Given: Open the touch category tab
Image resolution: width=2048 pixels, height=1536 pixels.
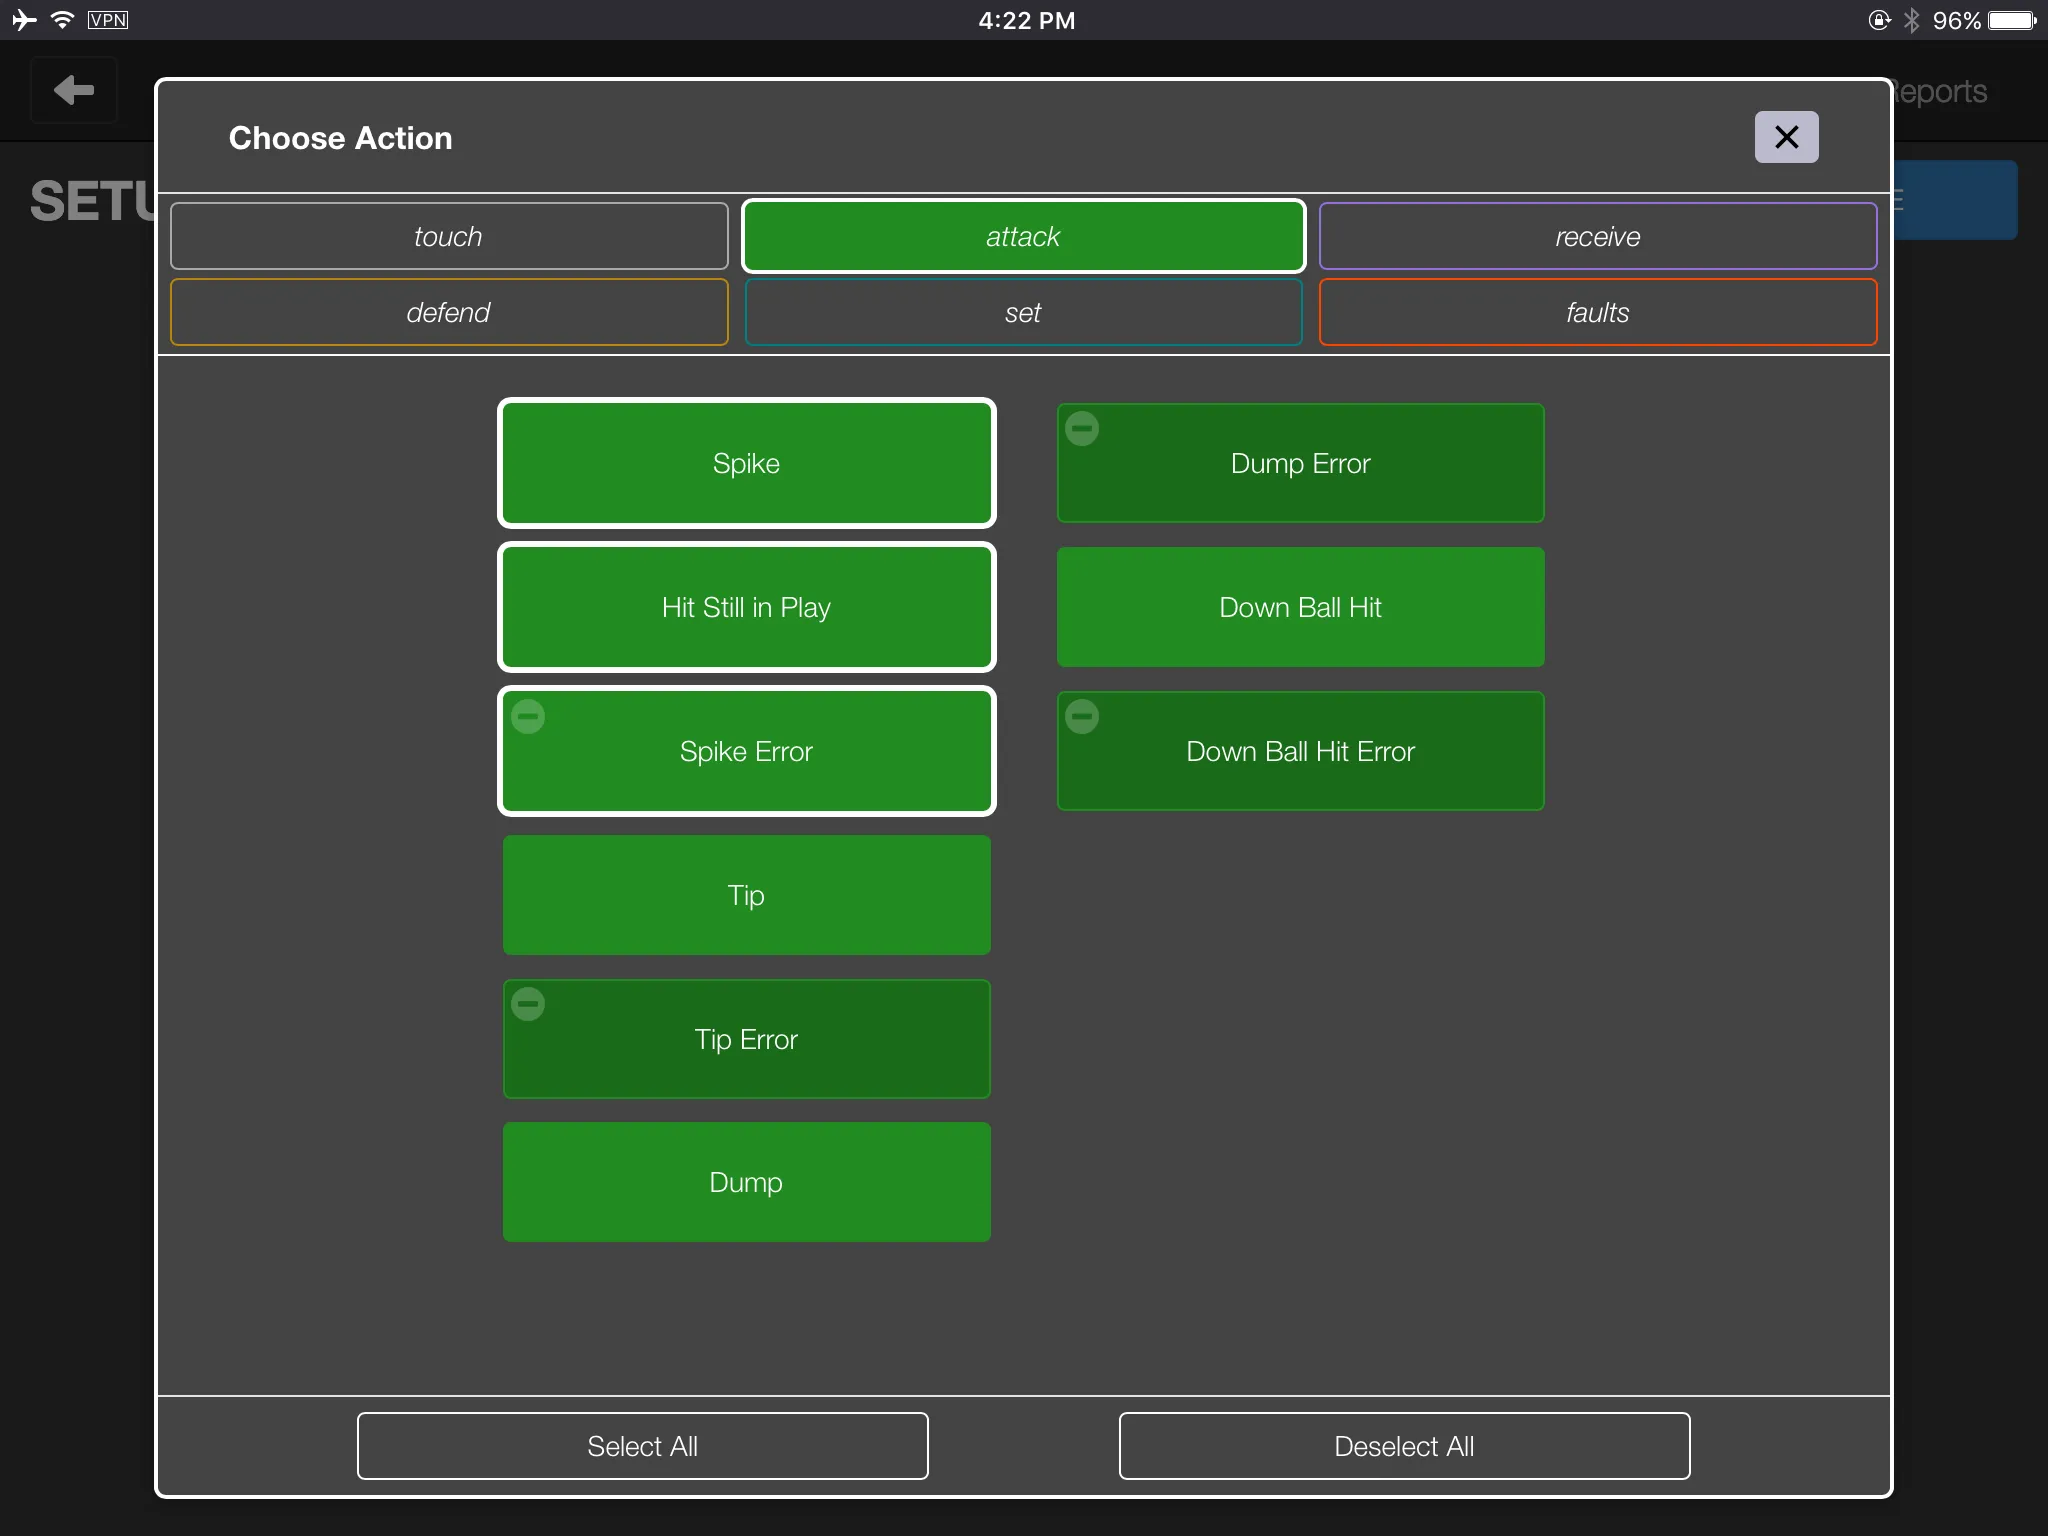Looking at the screenshot, I should [448, 236].
